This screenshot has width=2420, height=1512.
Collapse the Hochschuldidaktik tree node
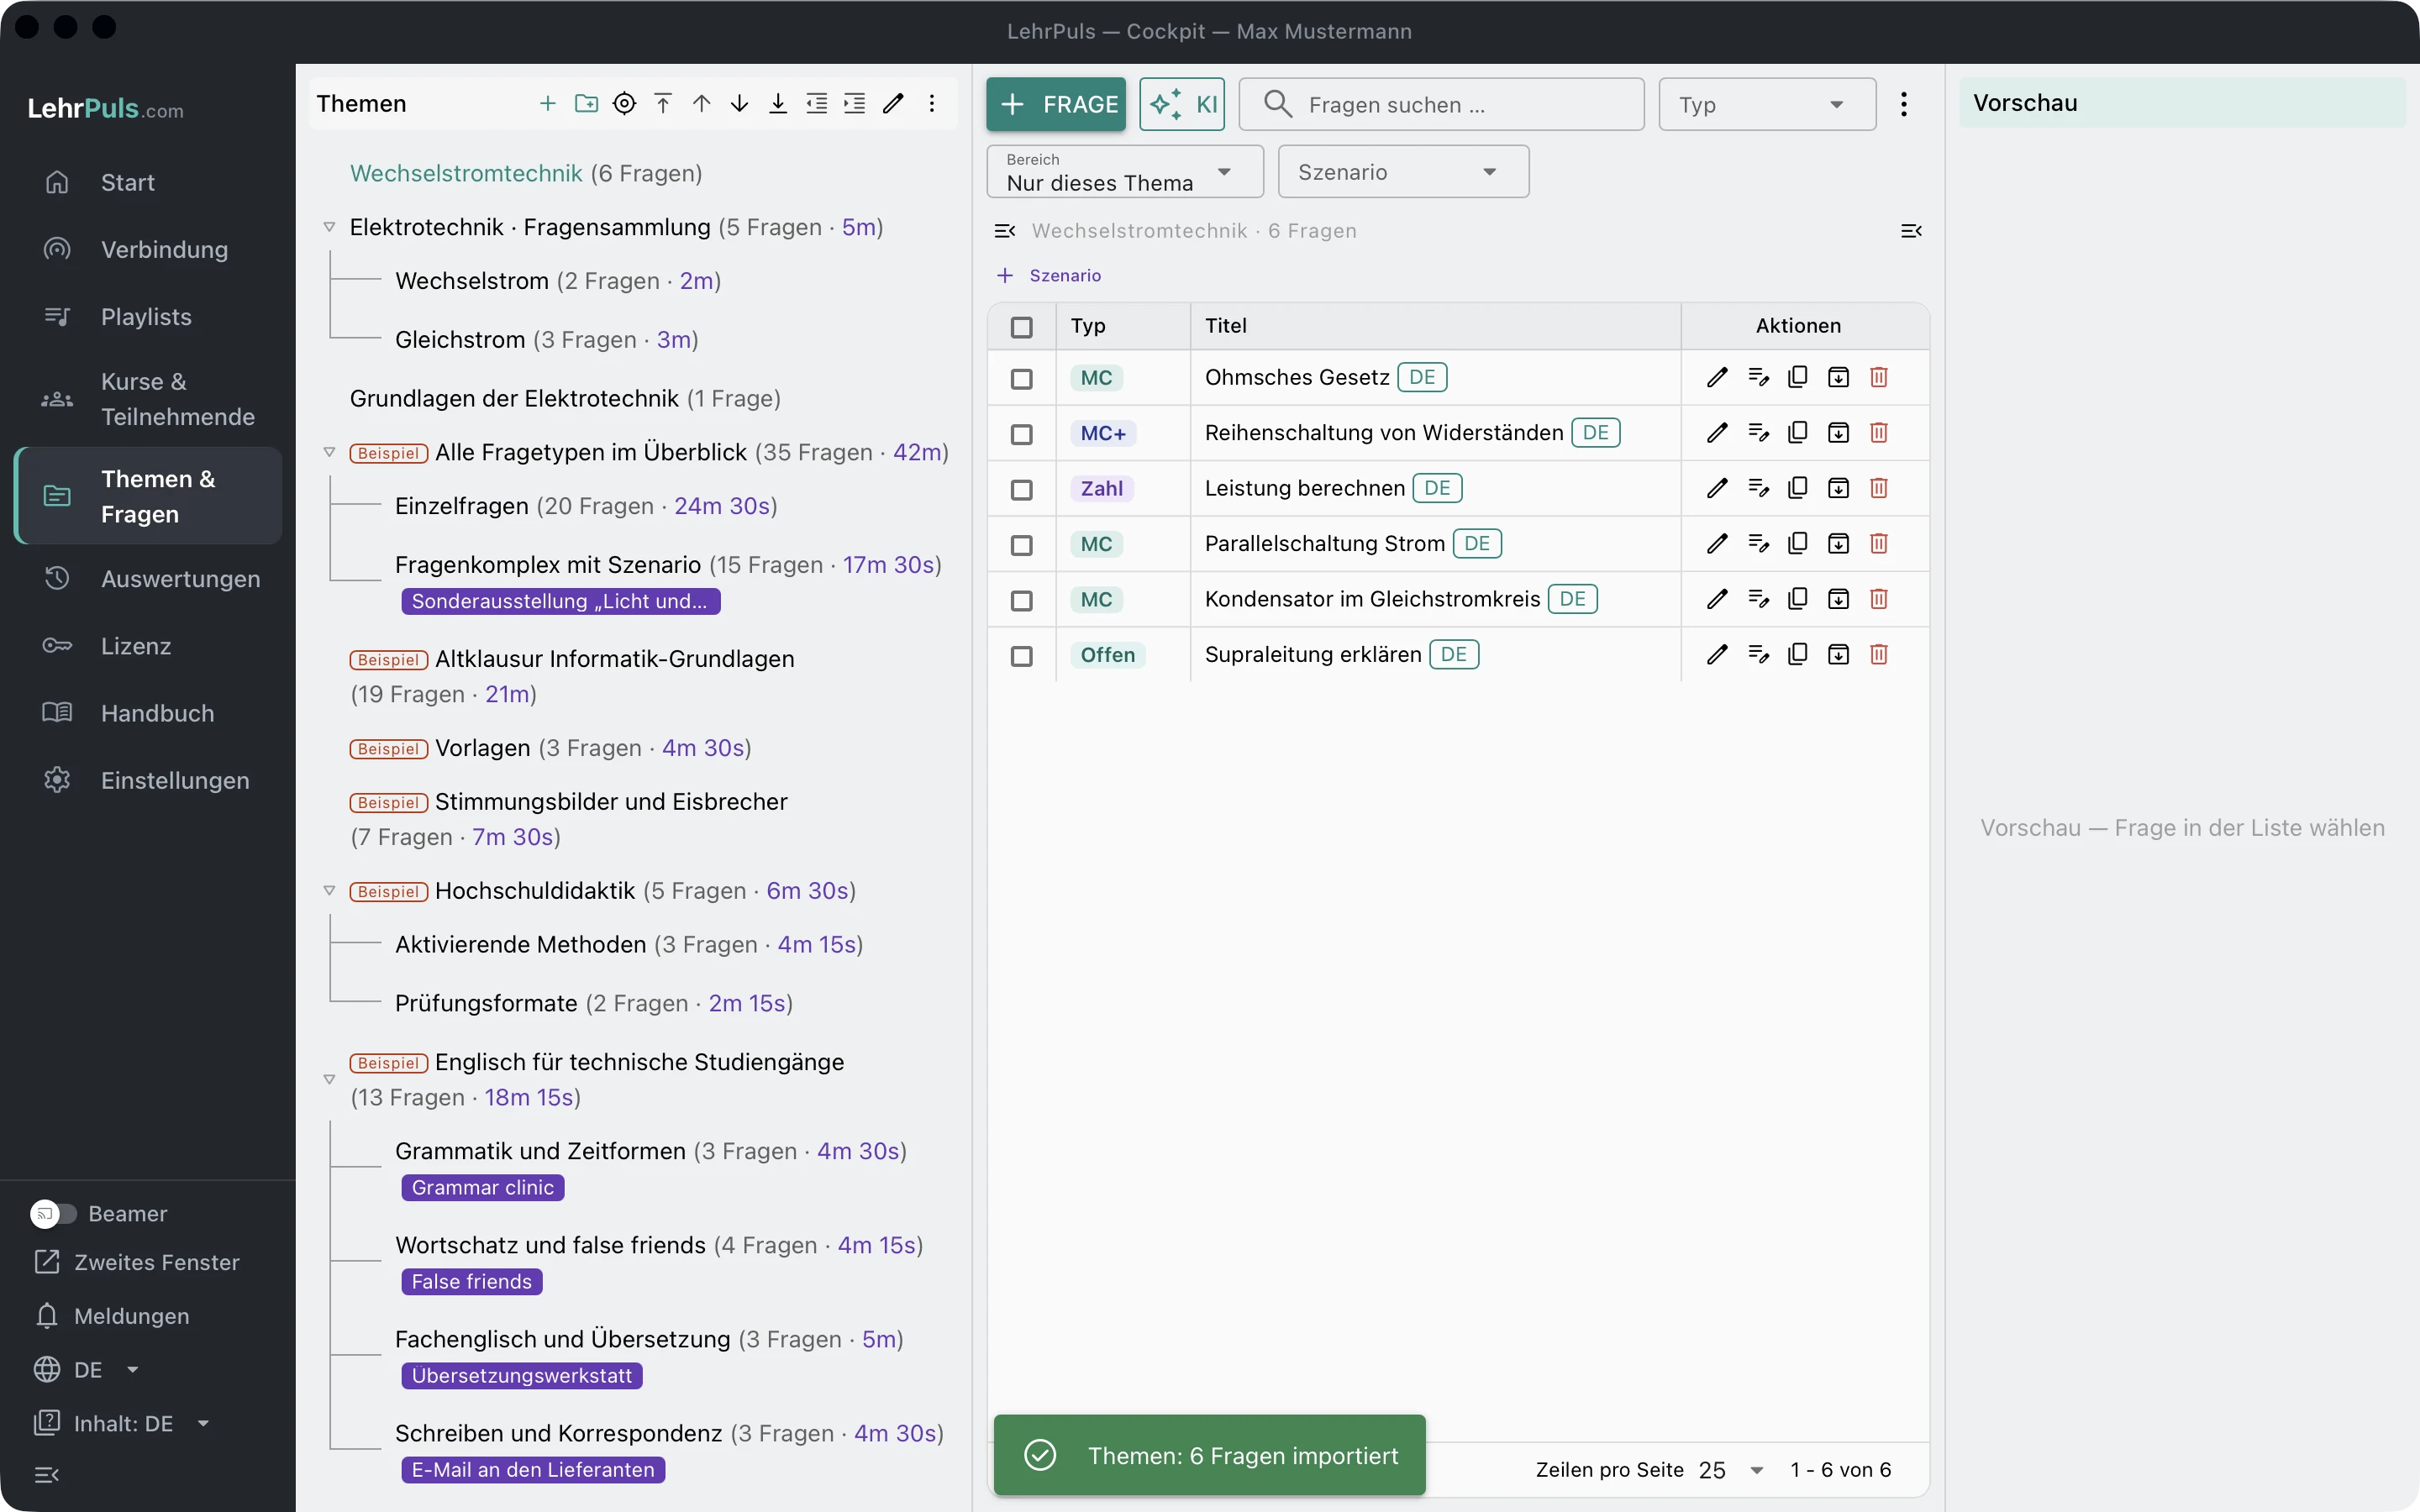point(329,891)
